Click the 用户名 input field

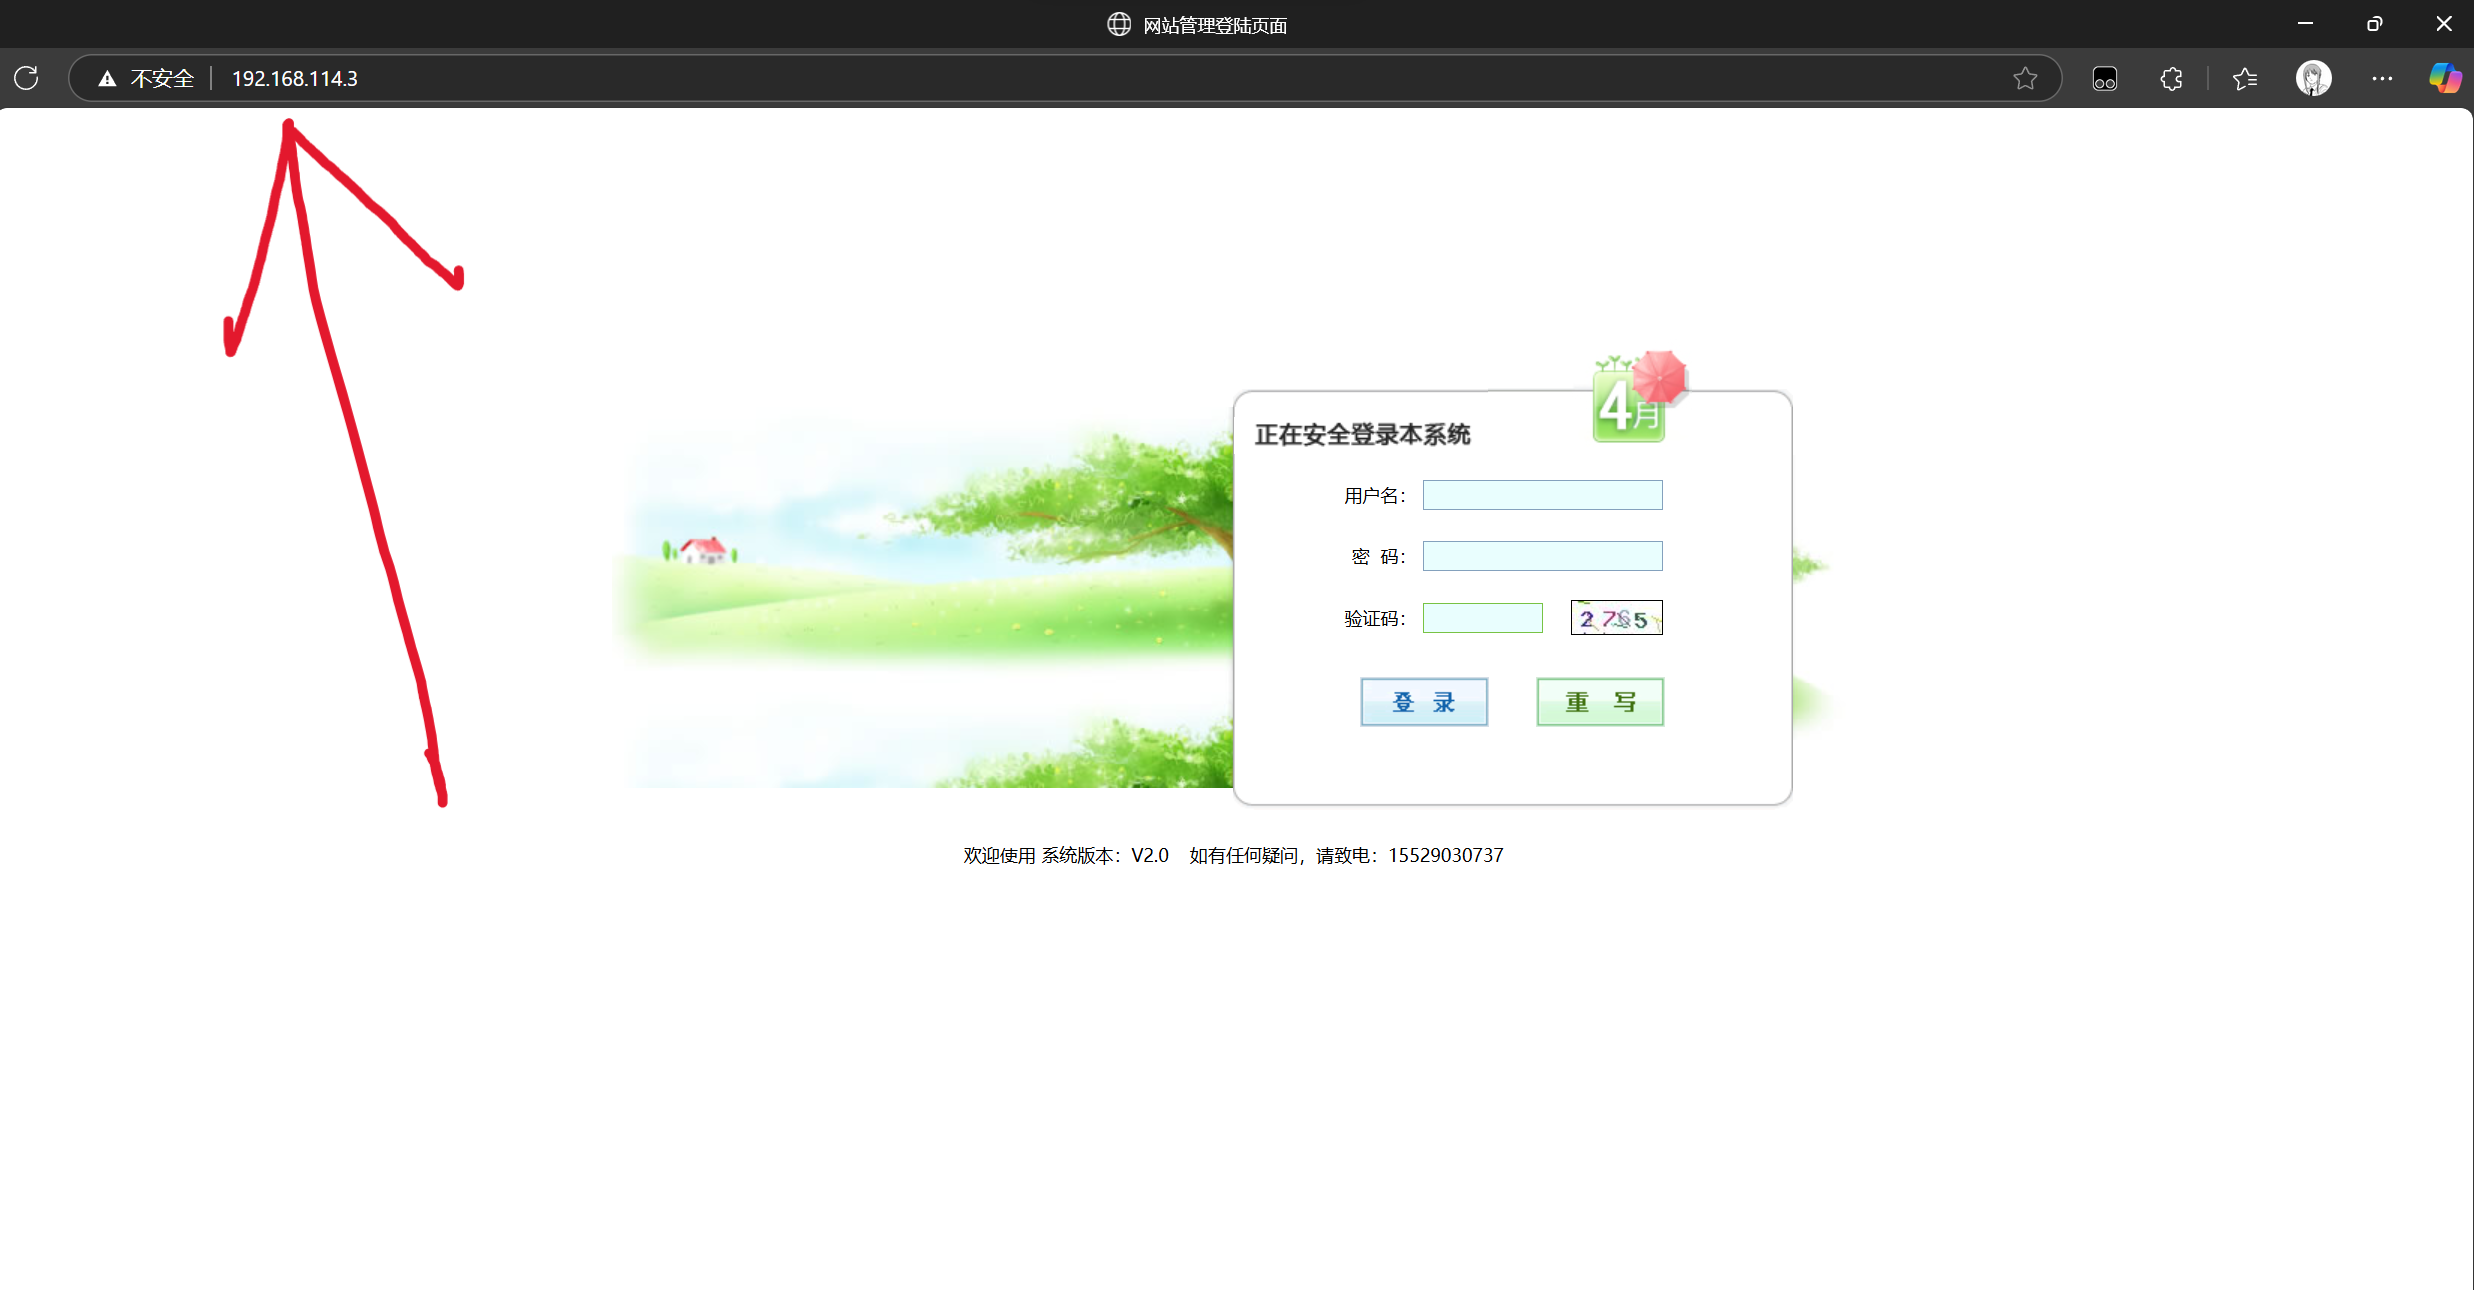[1542, 495]
